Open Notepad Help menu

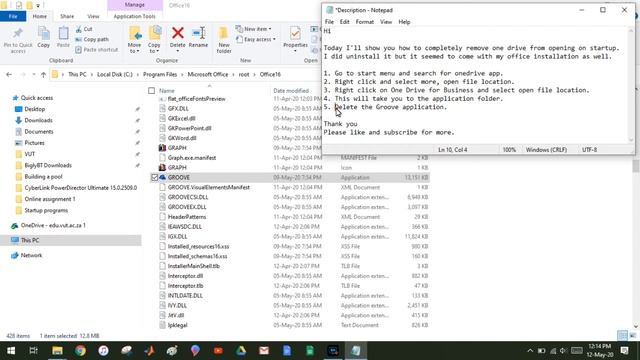point(404,22)
